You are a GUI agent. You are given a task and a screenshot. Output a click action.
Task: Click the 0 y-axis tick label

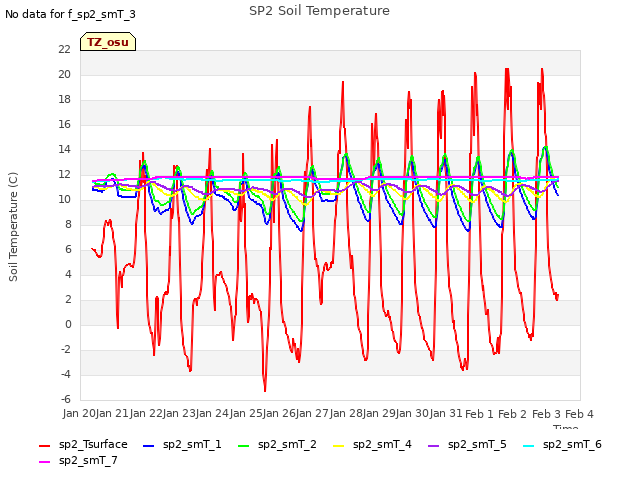tap(68, 324)
